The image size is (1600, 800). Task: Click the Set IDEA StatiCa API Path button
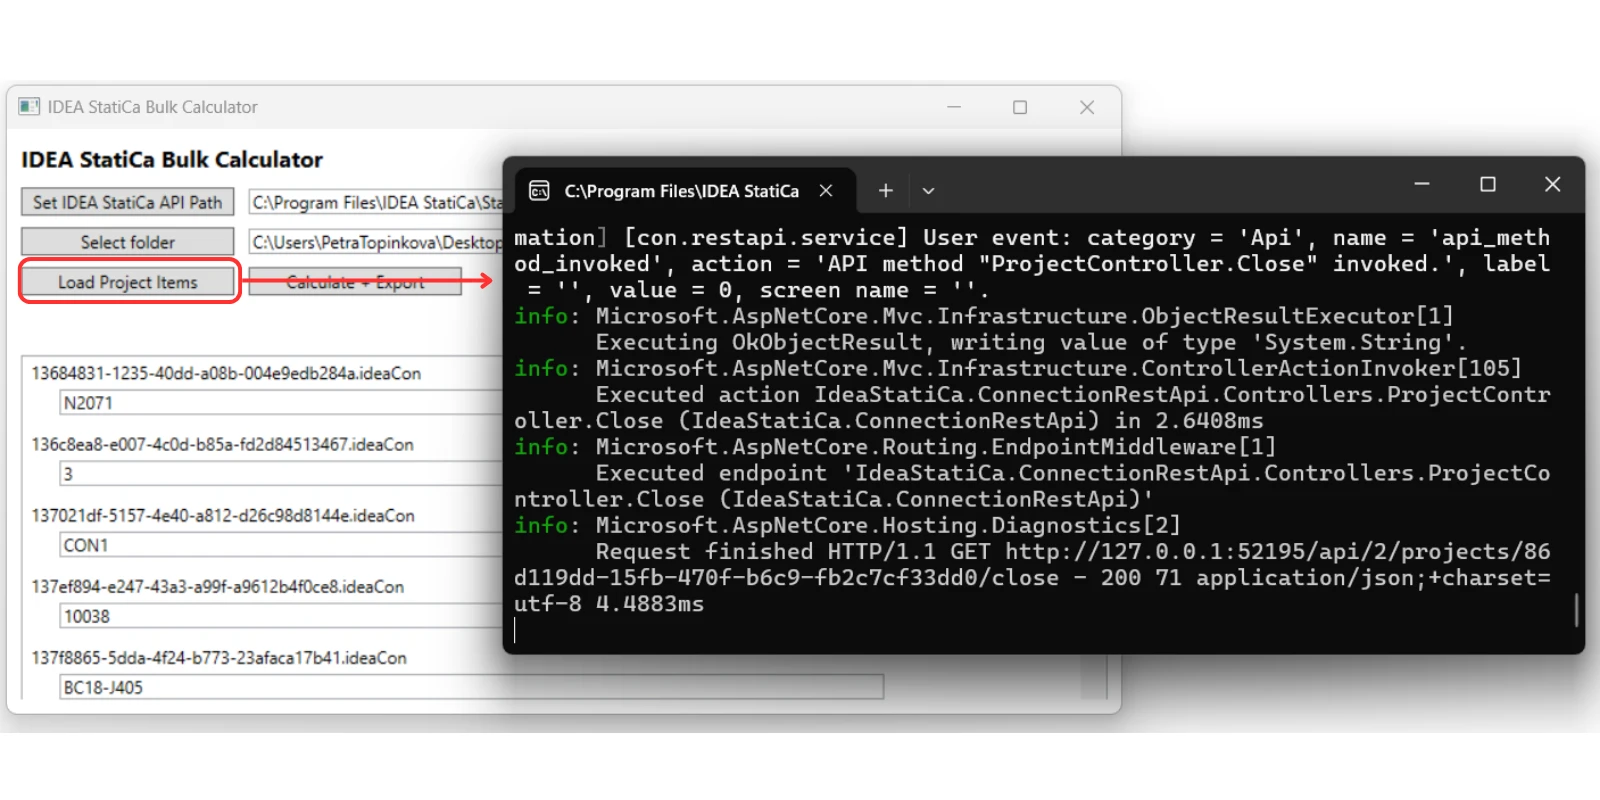tap(127, 202)
